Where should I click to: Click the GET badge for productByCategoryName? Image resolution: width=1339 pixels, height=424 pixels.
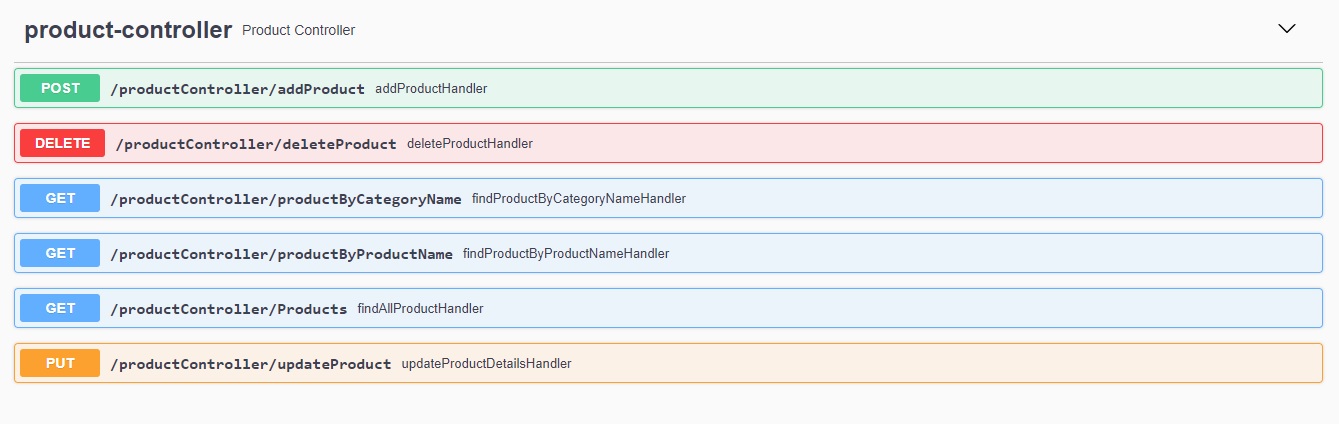tap(60, 198)
